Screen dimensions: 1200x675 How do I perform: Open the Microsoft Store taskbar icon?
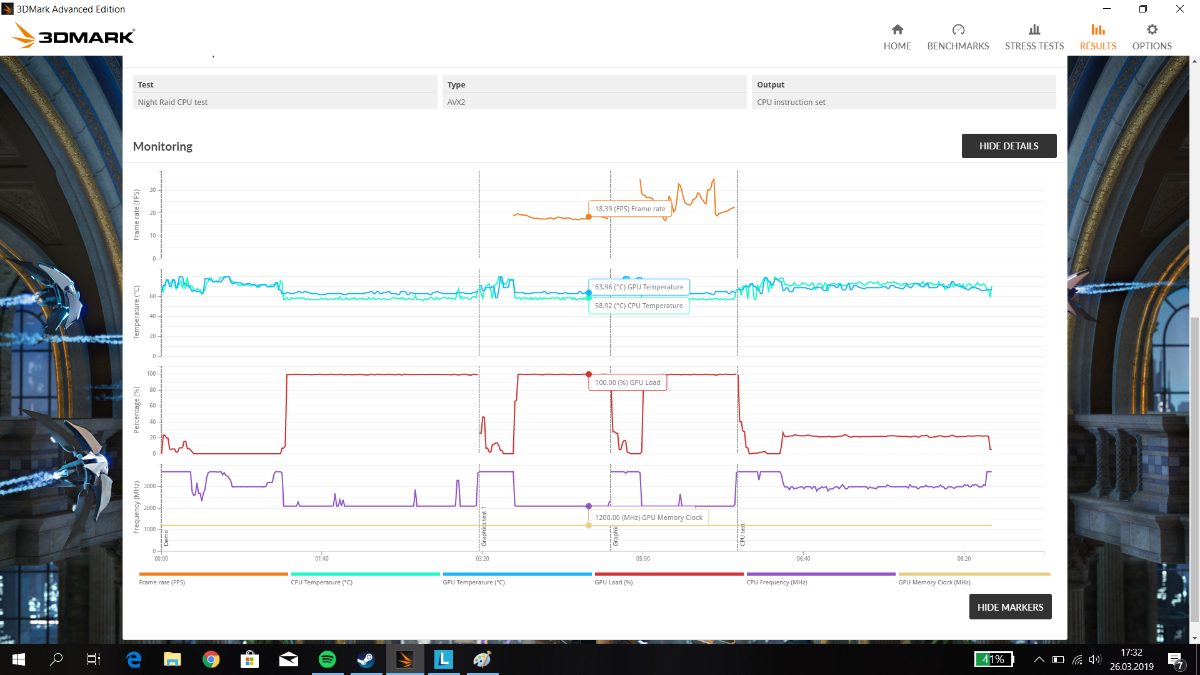[x=250, y=660]
